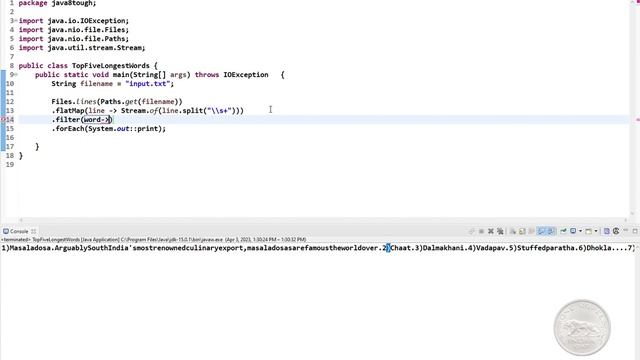Screen dimensions: 640x360
Task: Click the flatMap line with split regex
Action: coord(147,111)
